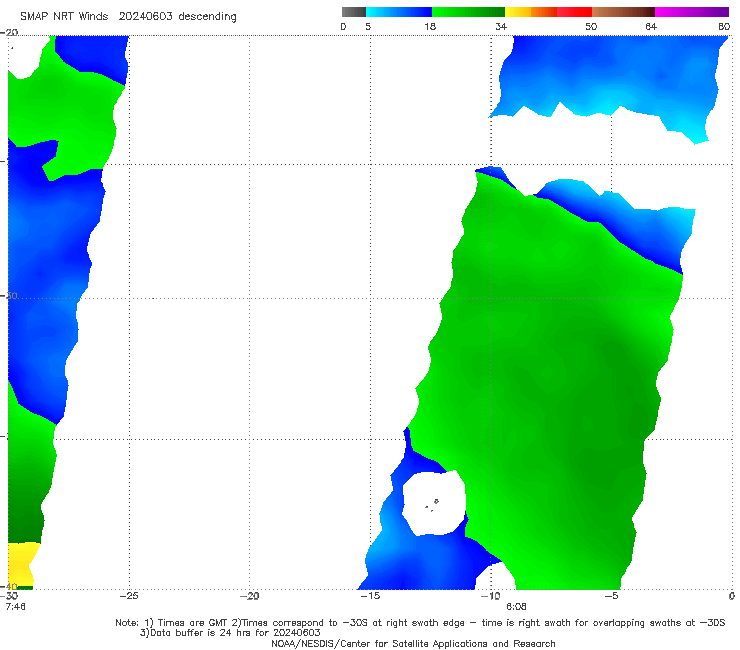740x650 pixels.
Task: Click longitude axis label '-10'
Action: [x=490, y=596]
